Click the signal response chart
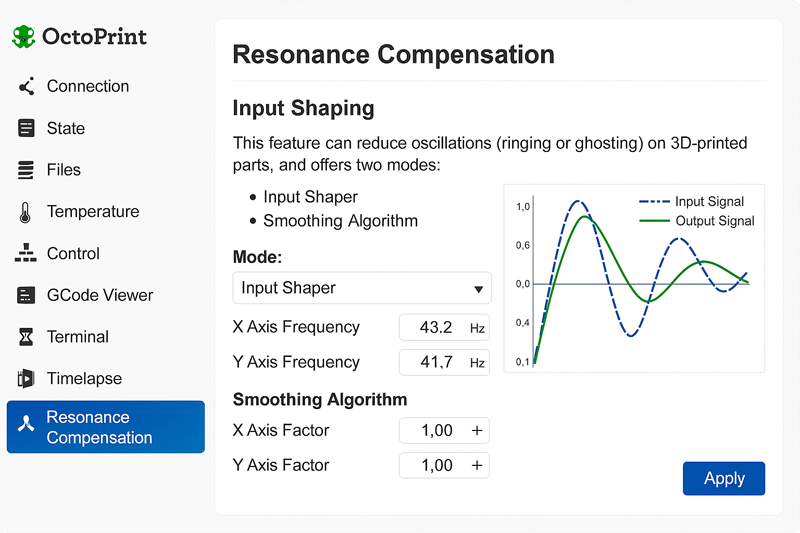Viewport: 800px width, 533px height. pos(634,278)
